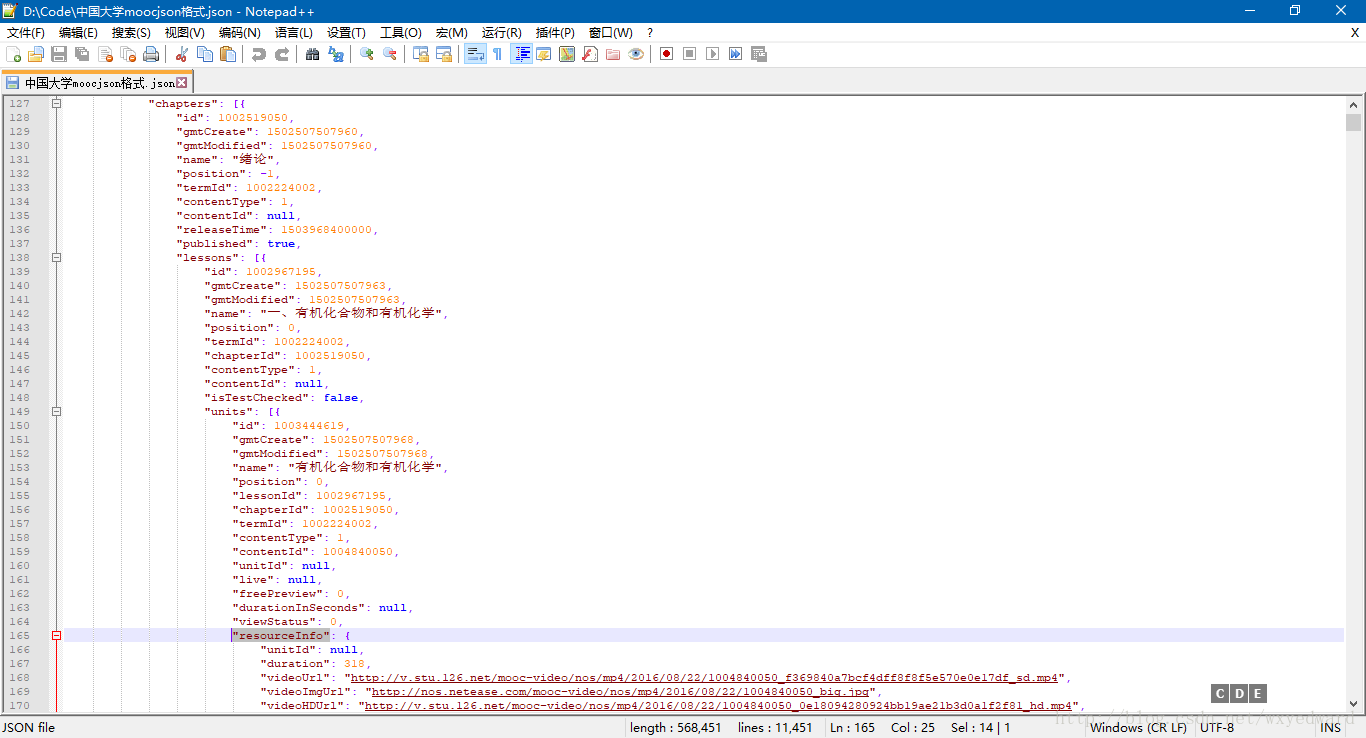Screen dimensions: 1366x738
Task: Follow the videoUrl sd.mp4 link
Action: pos(705,678)
